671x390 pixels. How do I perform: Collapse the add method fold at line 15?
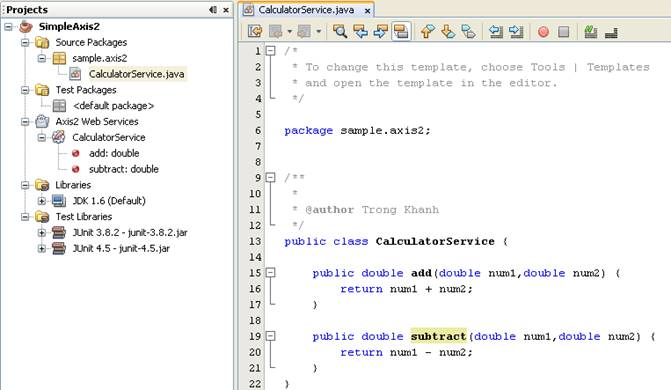coord(270,272)
